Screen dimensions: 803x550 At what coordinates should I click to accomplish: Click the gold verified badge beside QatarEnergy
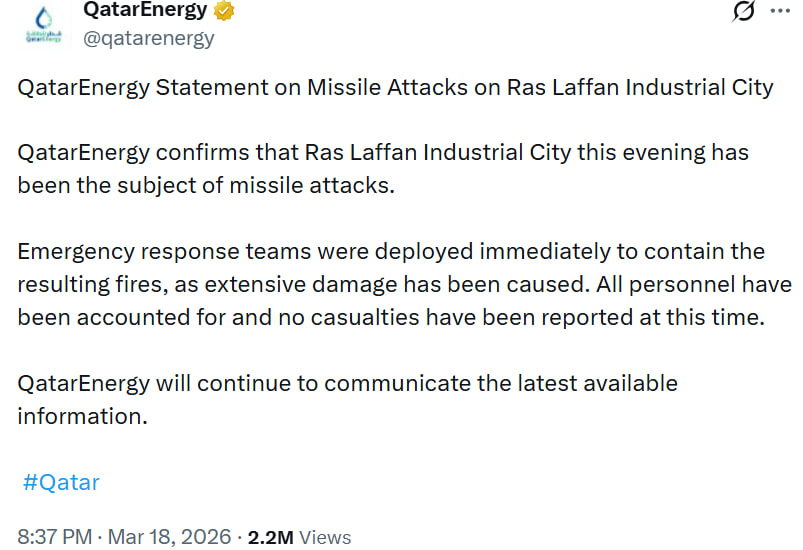[x=227, y=11]
